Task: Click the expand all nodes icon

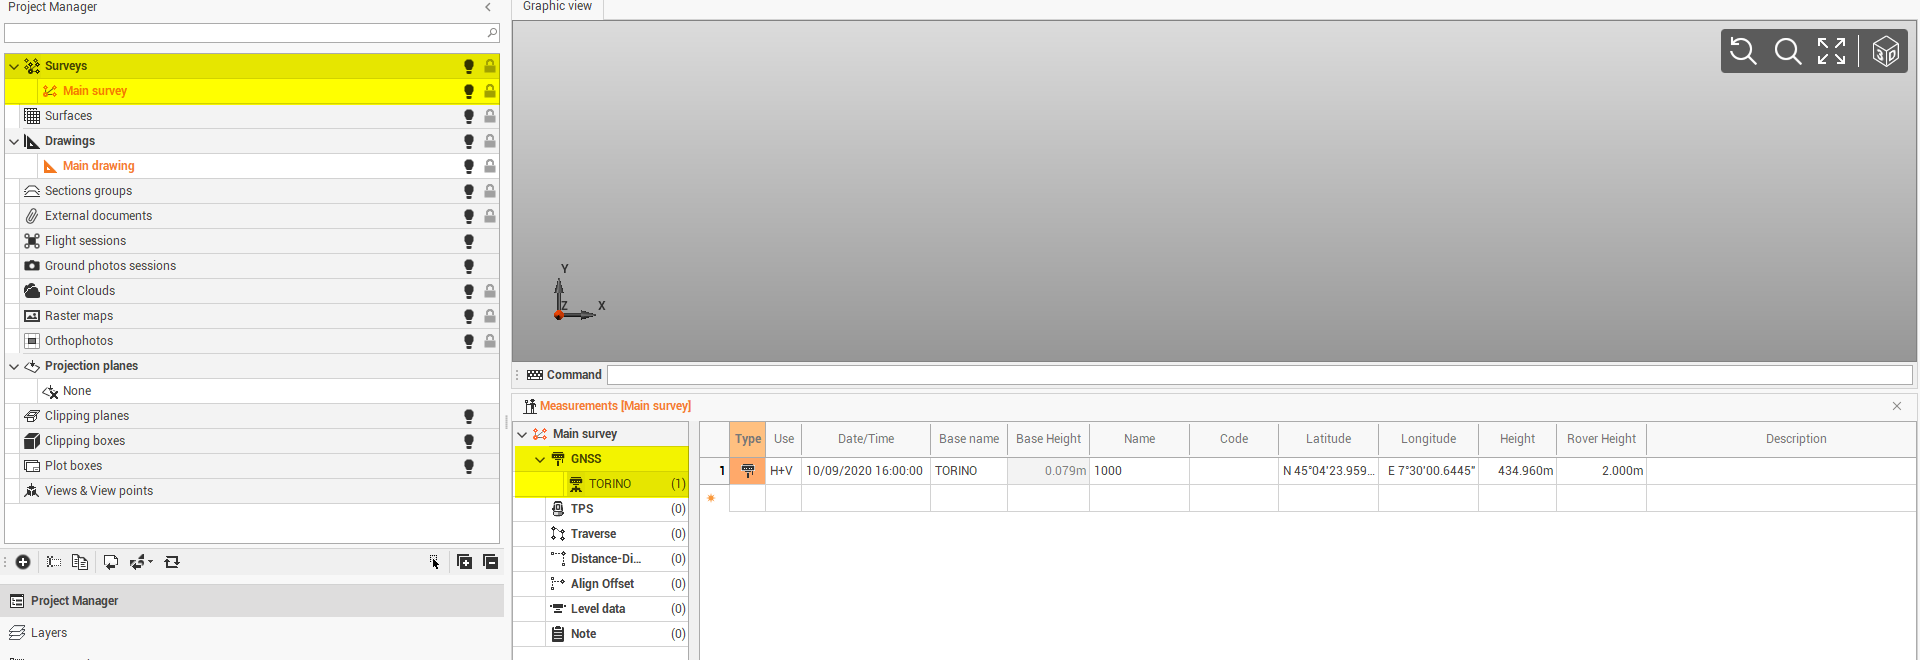Action: click(x=464, y=562)
